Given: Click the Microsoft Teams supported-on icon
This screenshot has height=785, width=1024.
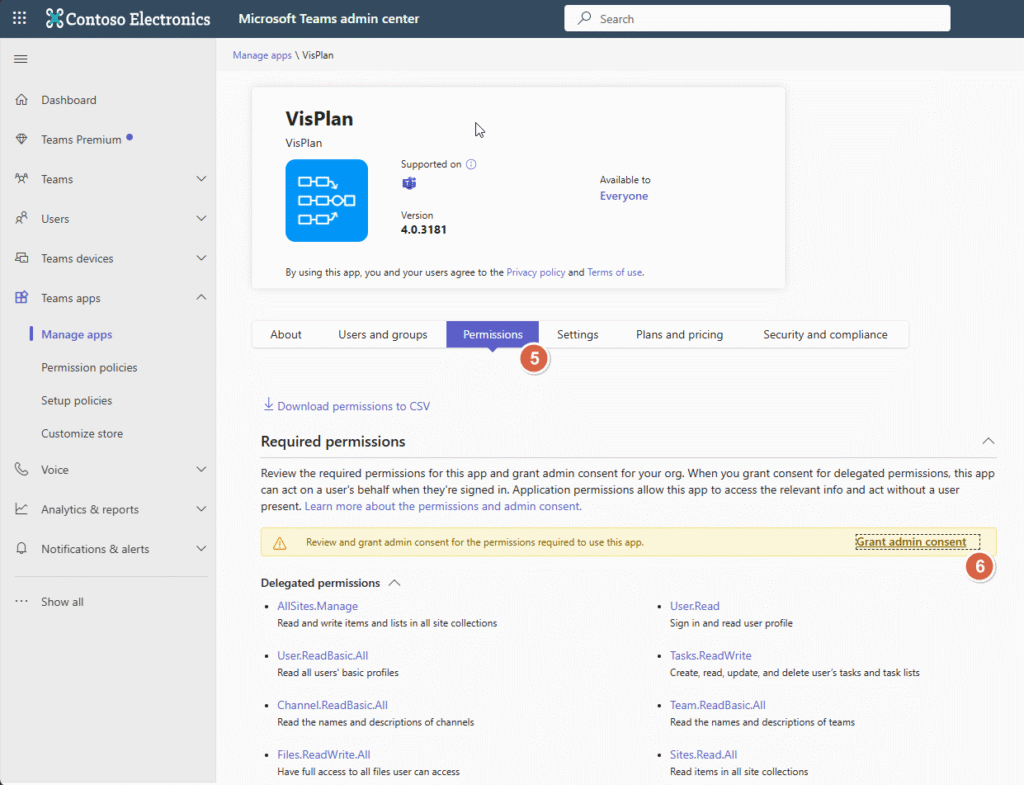Looking at the screenshot, I should pos(409,183).
